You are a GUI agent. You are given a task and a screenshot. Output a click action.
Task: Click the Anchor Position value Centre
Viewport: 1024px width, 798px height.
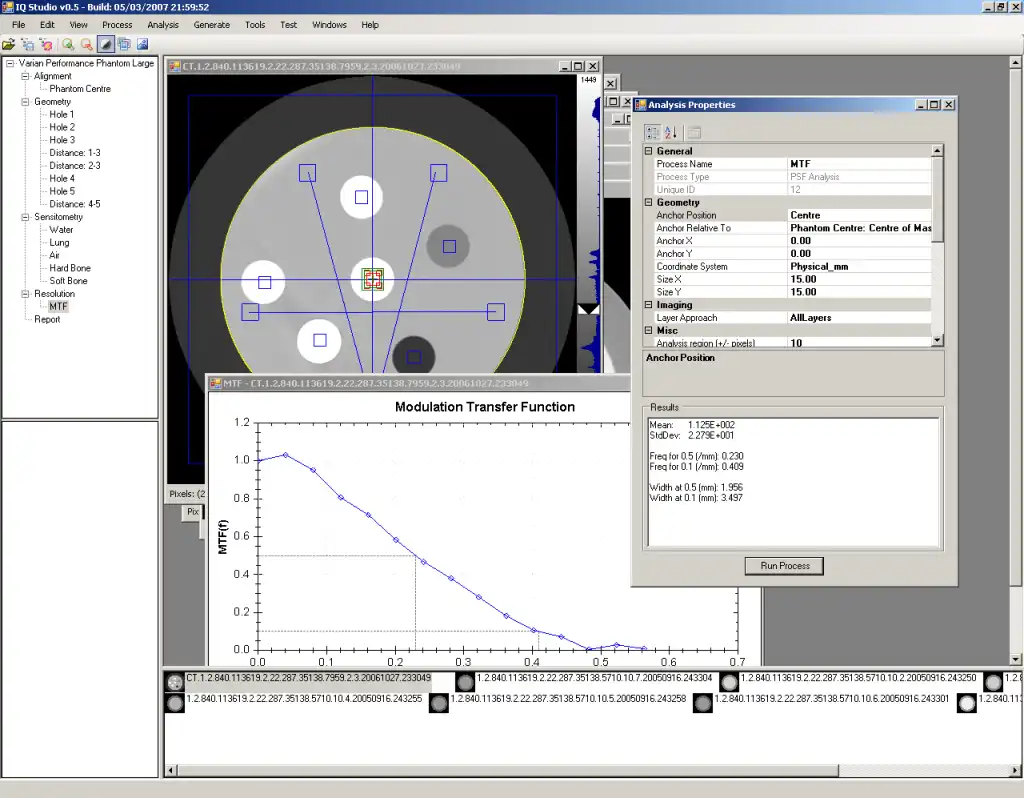pos(860,215)
